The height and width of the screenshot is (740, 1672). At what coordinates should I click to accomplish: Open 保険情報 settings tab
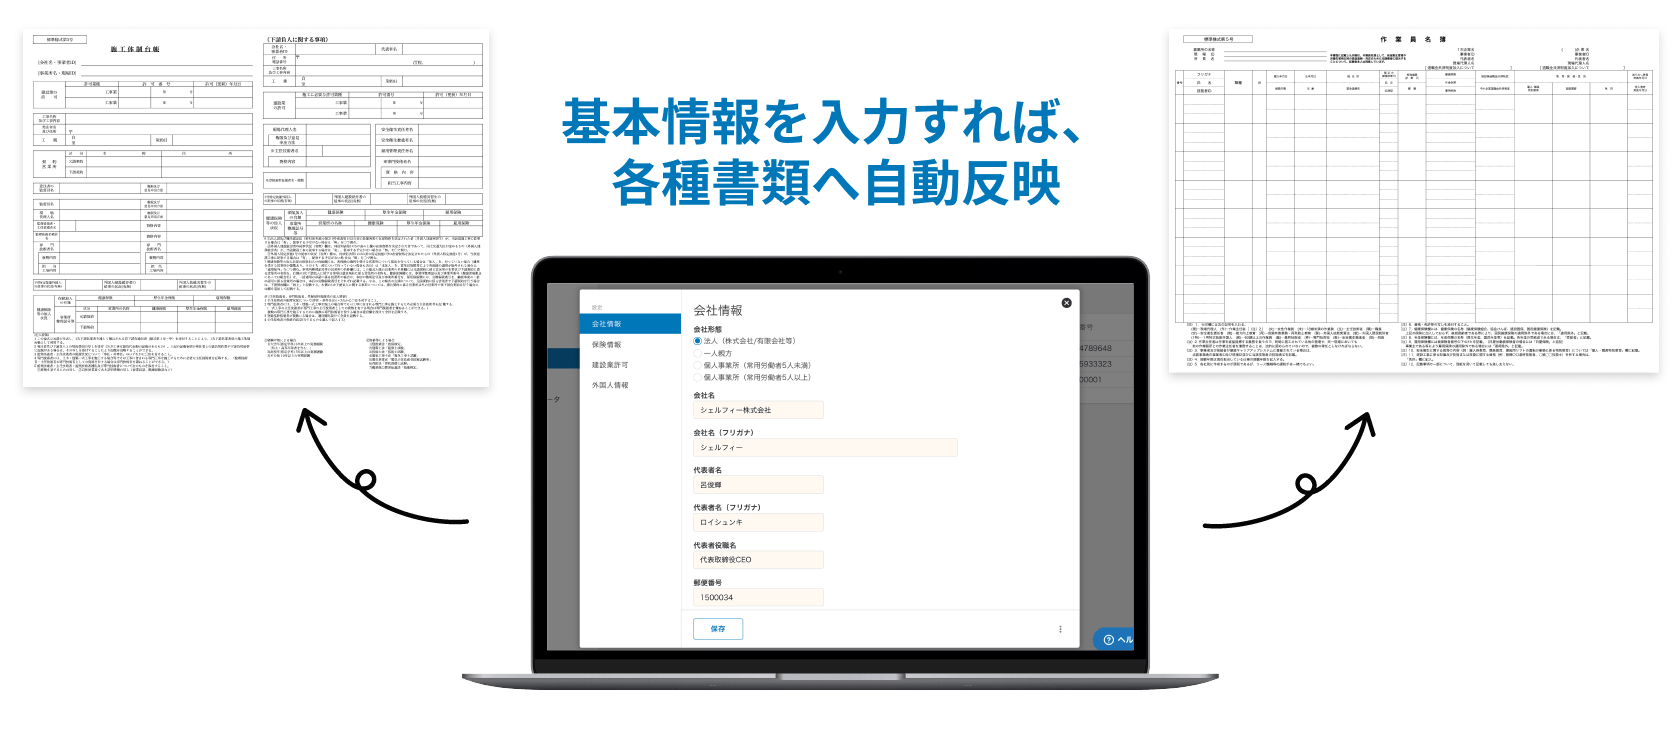click(630, 344)
